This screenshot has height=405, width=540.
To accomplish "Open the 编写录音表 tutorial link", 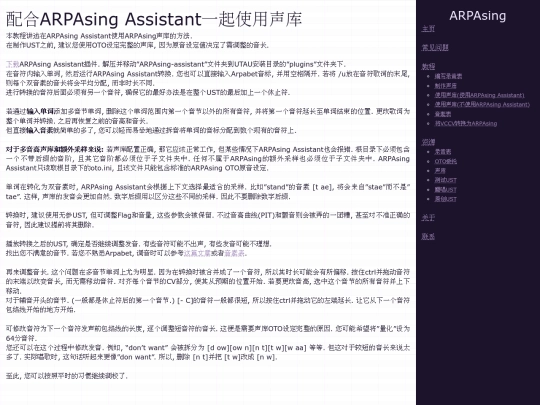I will coord(448,76).
